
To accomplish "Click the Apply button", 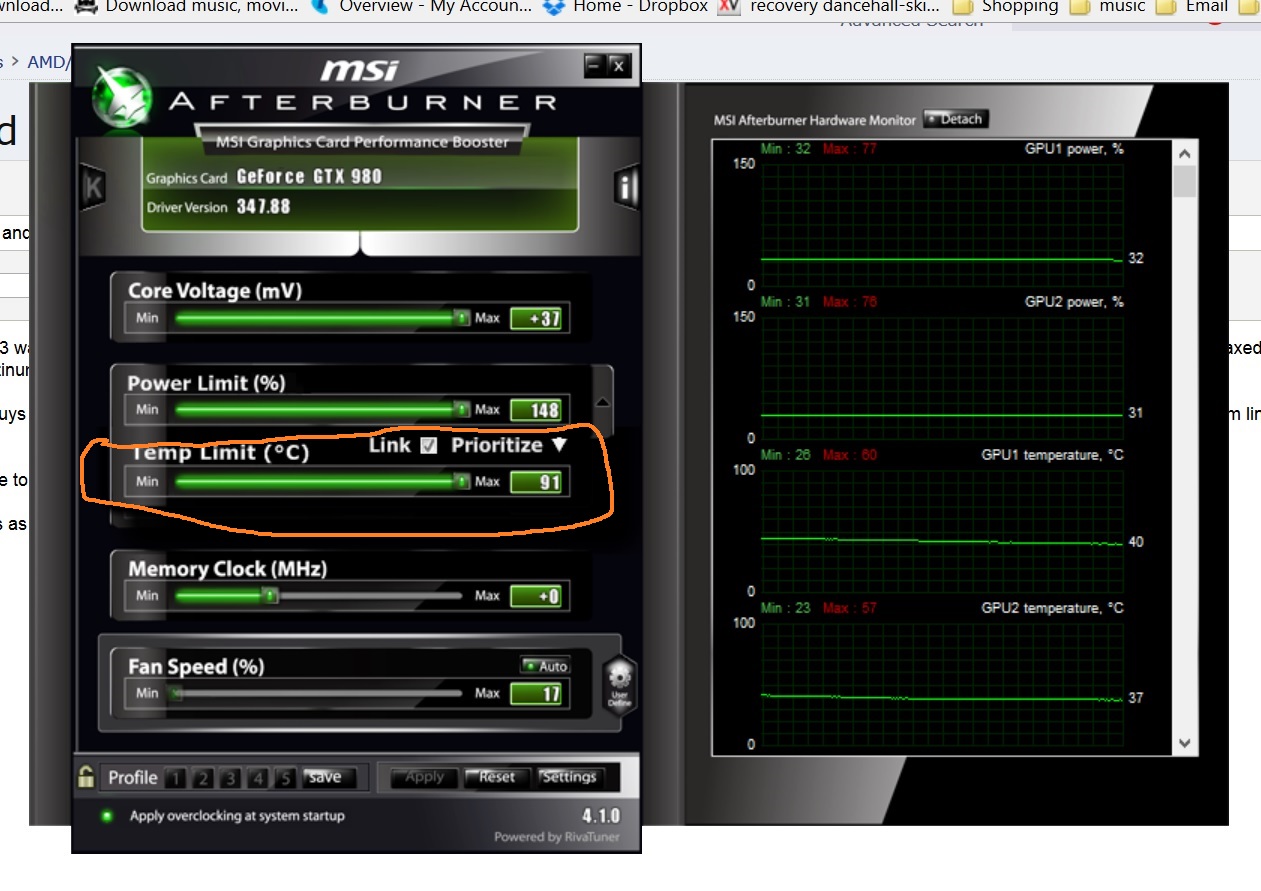I will point(424,777).
